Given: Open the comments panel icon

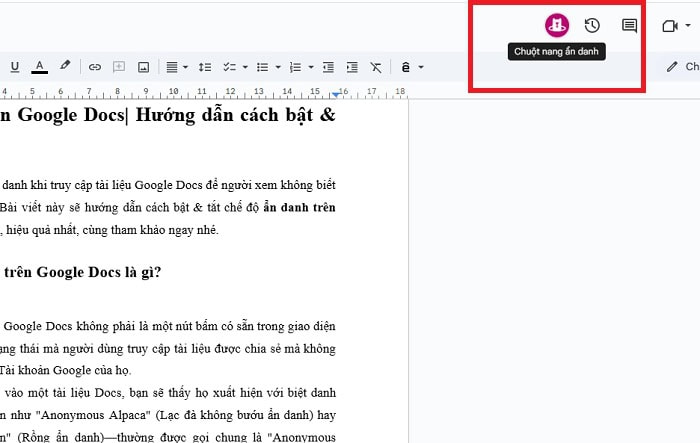Looking at the screenshot, I should click(x=629, y=26).
